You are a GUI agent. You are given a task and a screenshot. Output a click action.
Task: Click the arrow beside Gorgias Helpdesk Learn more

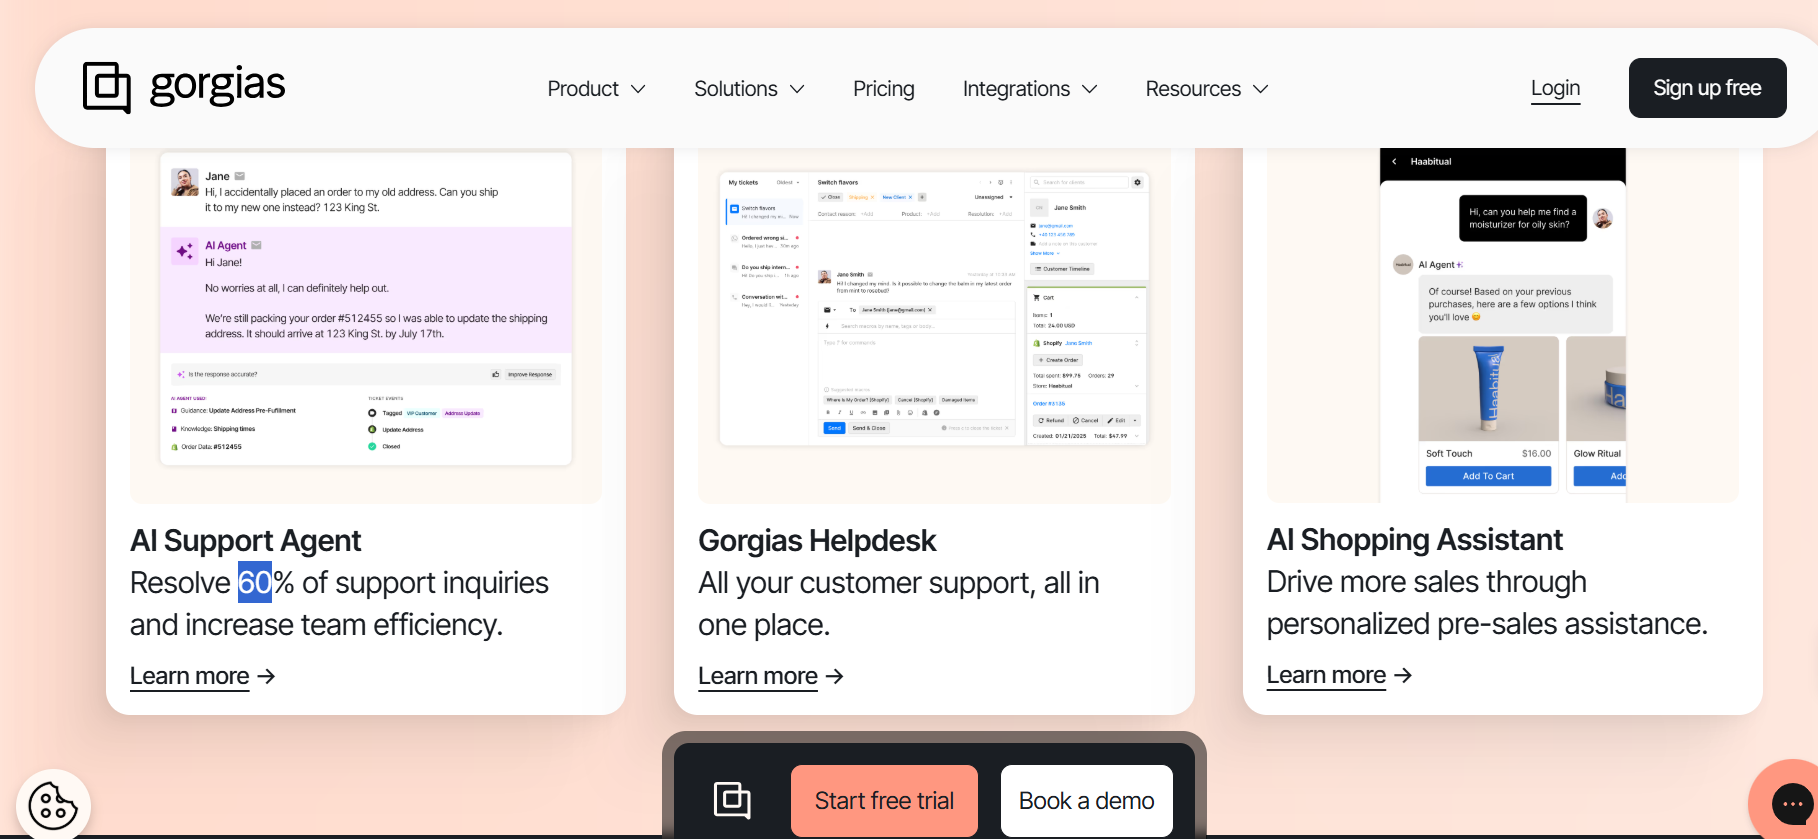pyautogui.click(x=835, y=676)
